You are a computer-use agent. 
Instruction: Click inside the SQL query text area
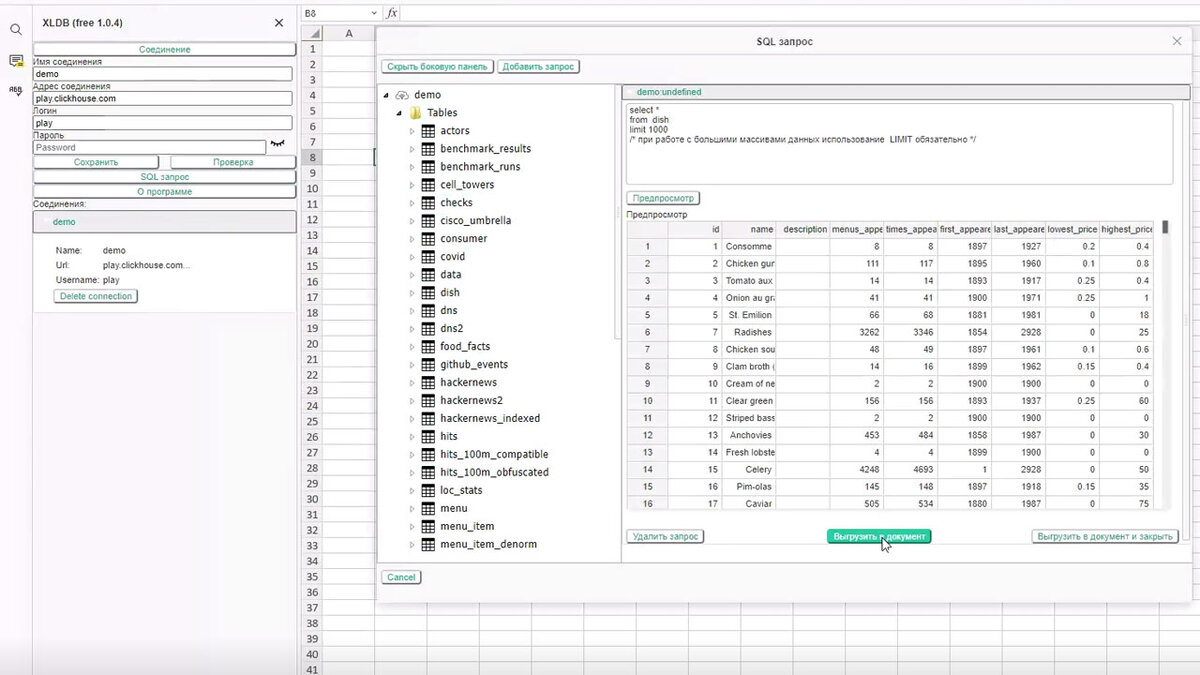pos(900,144)
